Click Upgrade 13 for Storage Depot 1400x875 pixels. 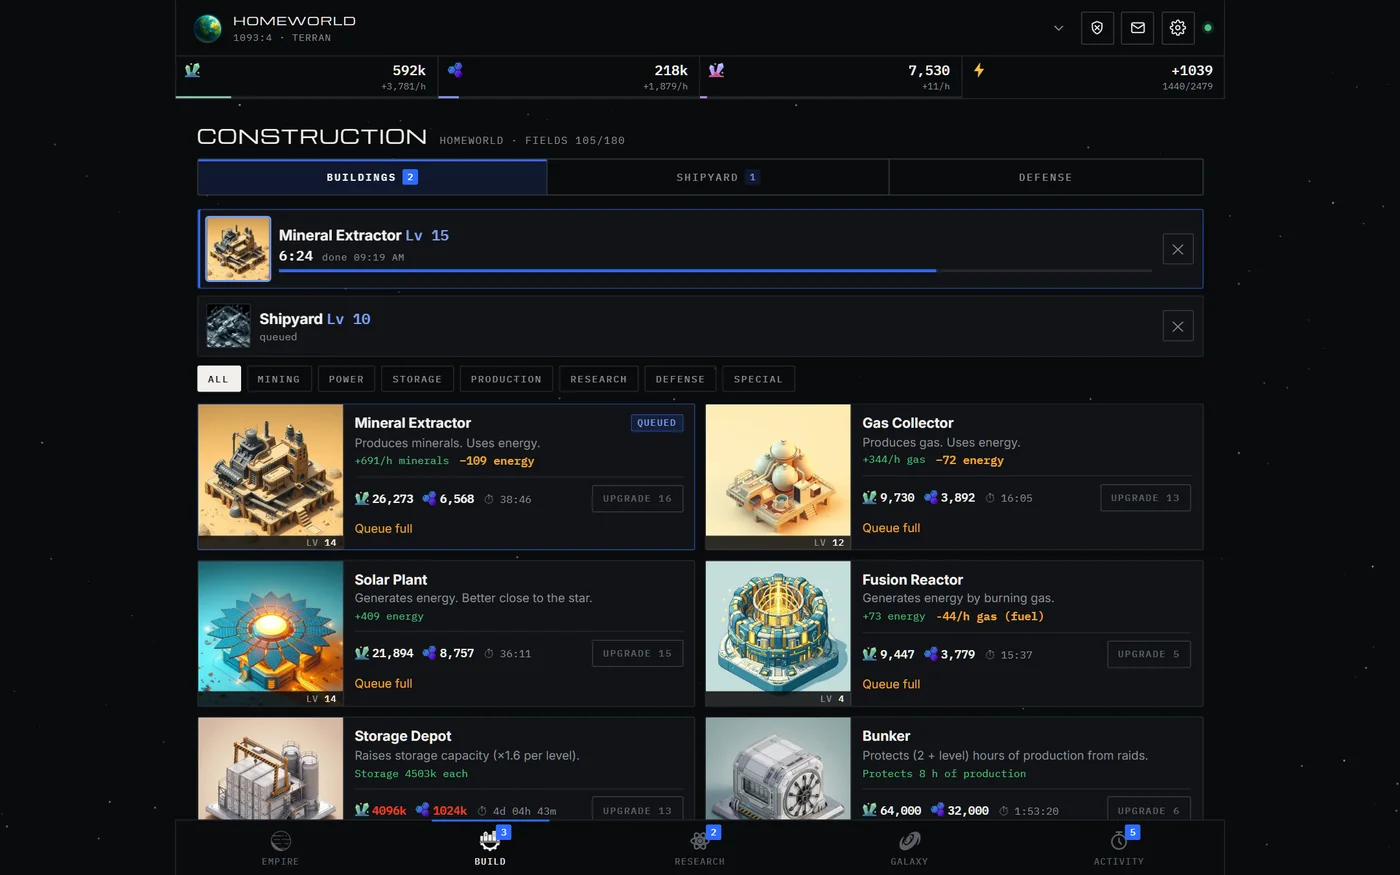coord(637,810)
